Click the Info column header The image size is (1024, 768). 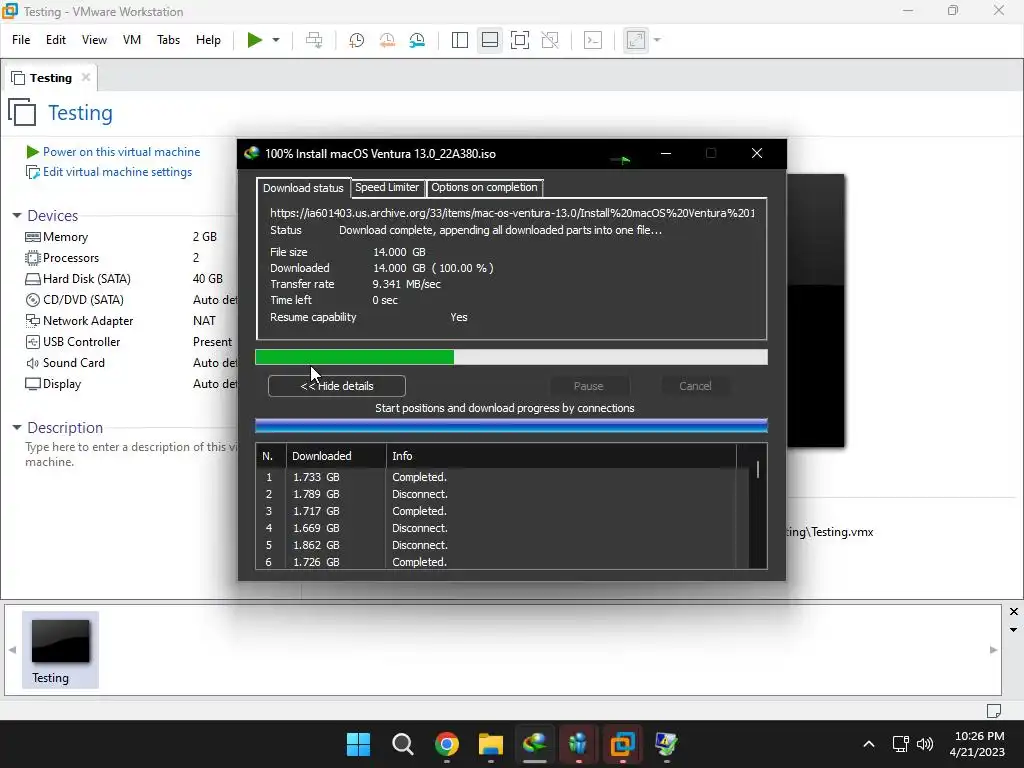[562, 456]
